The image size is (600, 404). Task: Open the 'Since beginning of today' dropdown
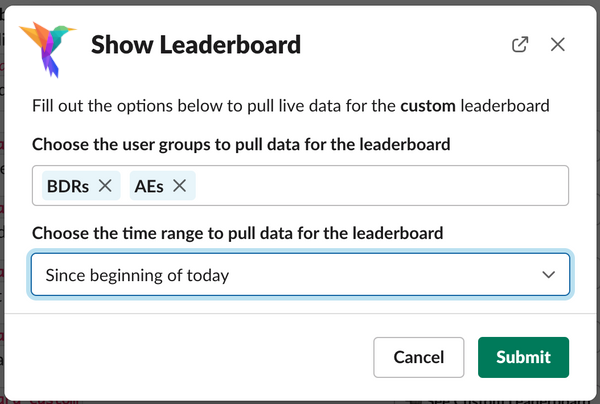pos(300,274)
